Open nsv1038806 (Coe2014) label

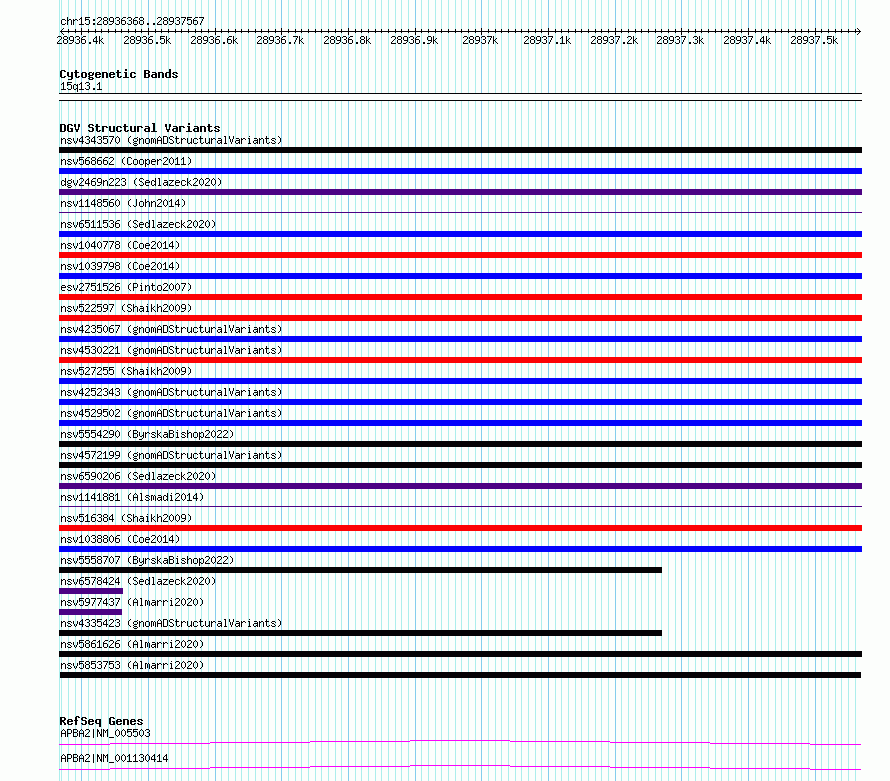click(x=120, y=539)
